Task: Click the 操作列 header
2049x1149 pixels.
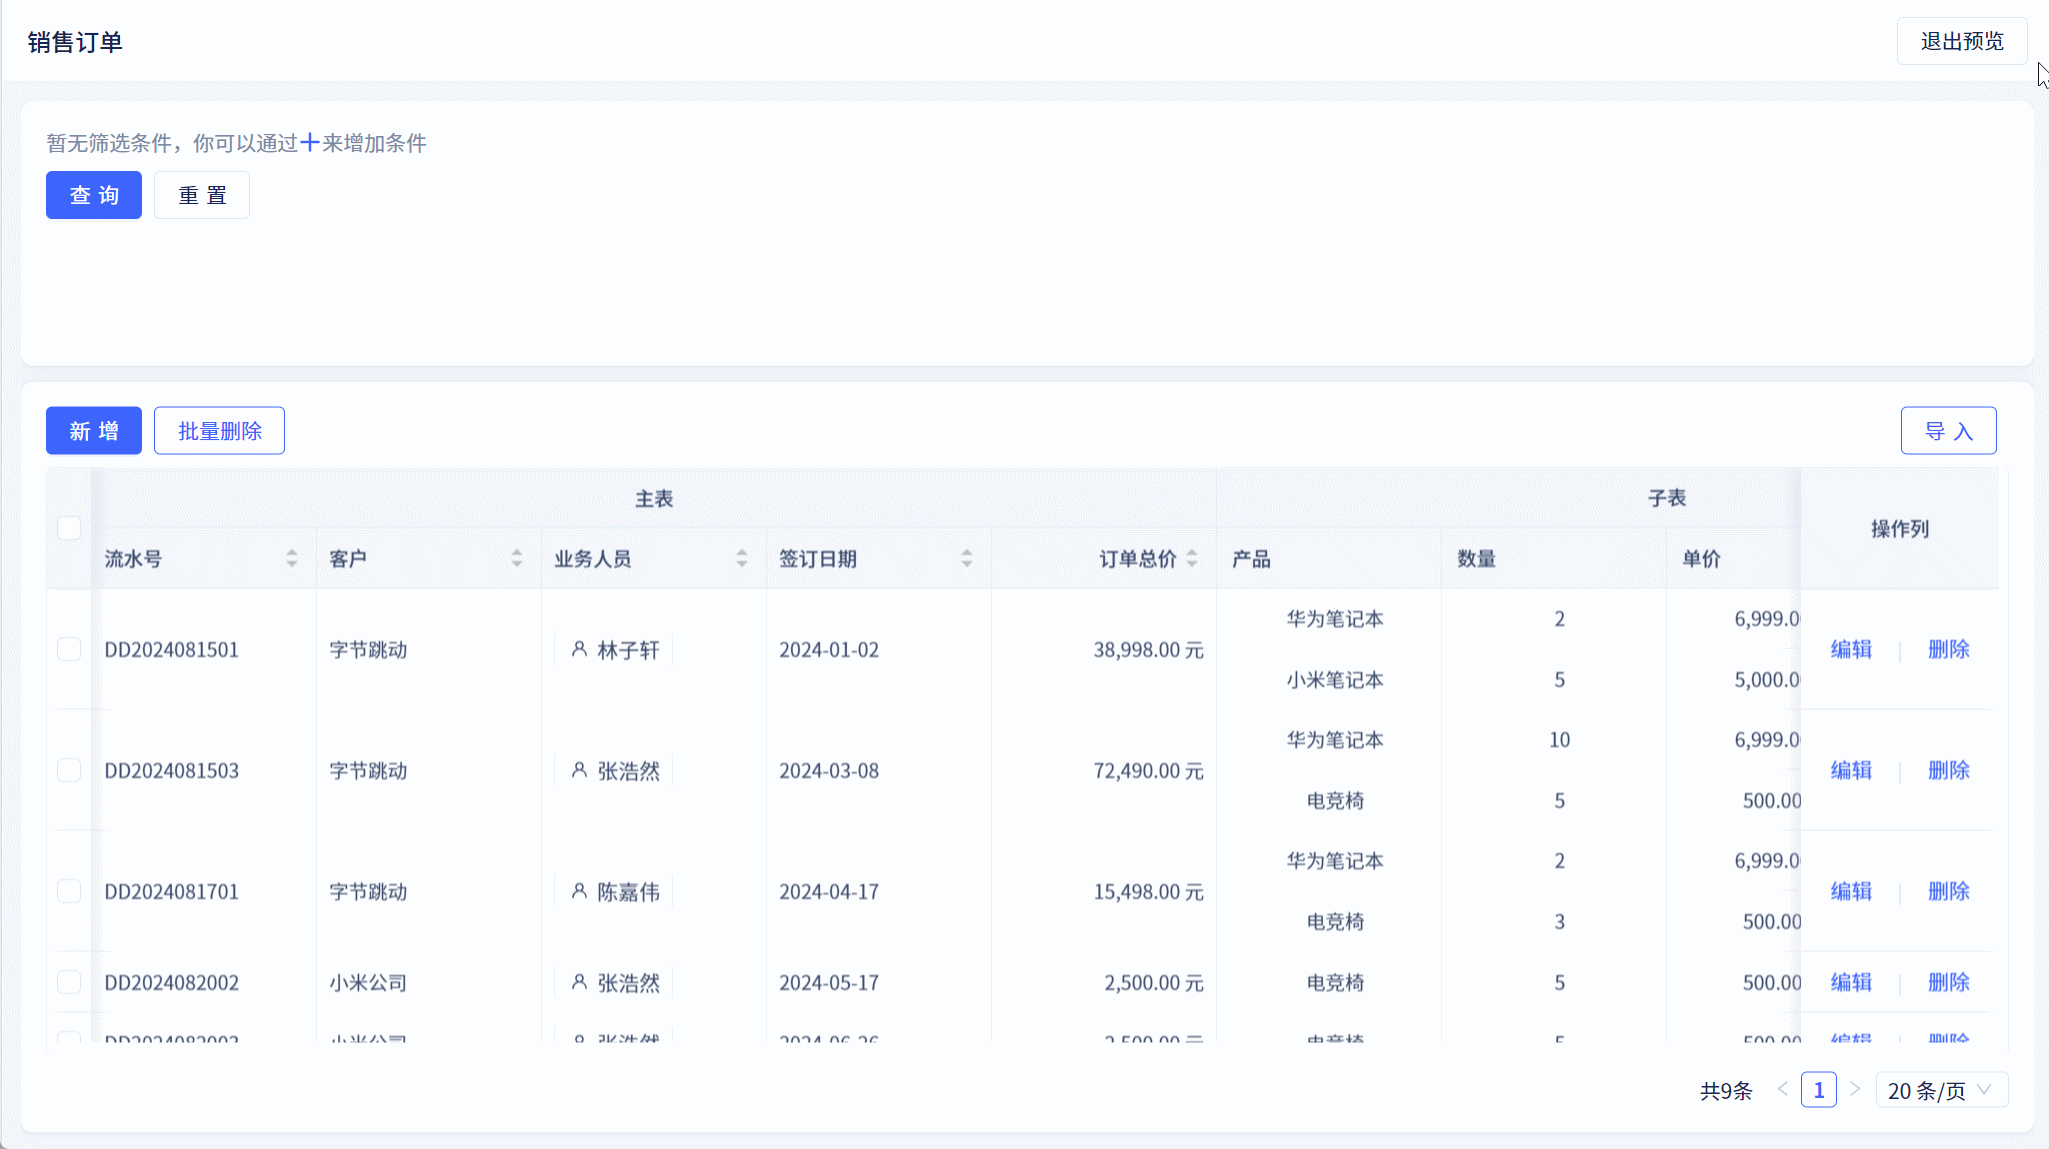Action: (1900, 529)
